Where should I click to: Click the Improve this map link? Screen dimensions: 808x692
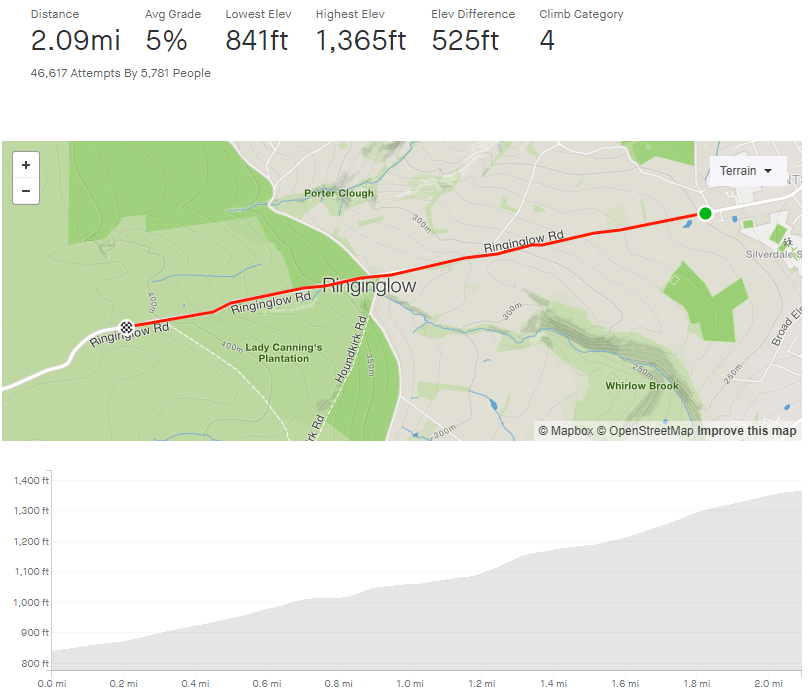coord(747,431)
